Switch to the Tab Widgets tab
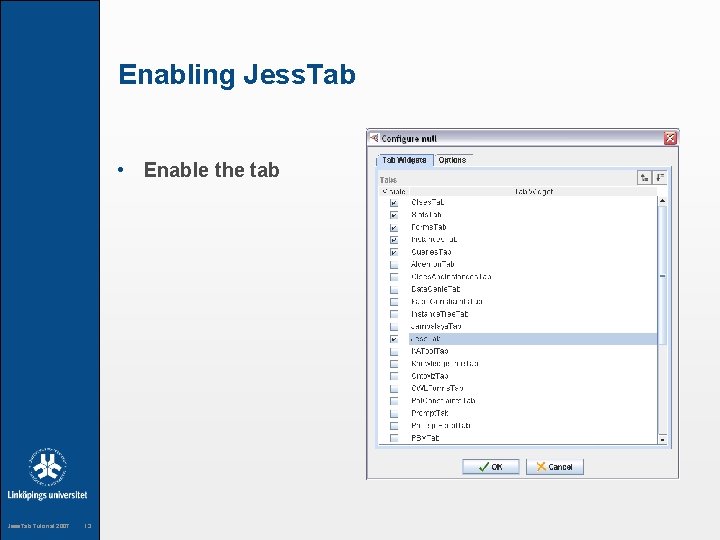The width and height of the screenshot is (720, 540). [405, 160]
